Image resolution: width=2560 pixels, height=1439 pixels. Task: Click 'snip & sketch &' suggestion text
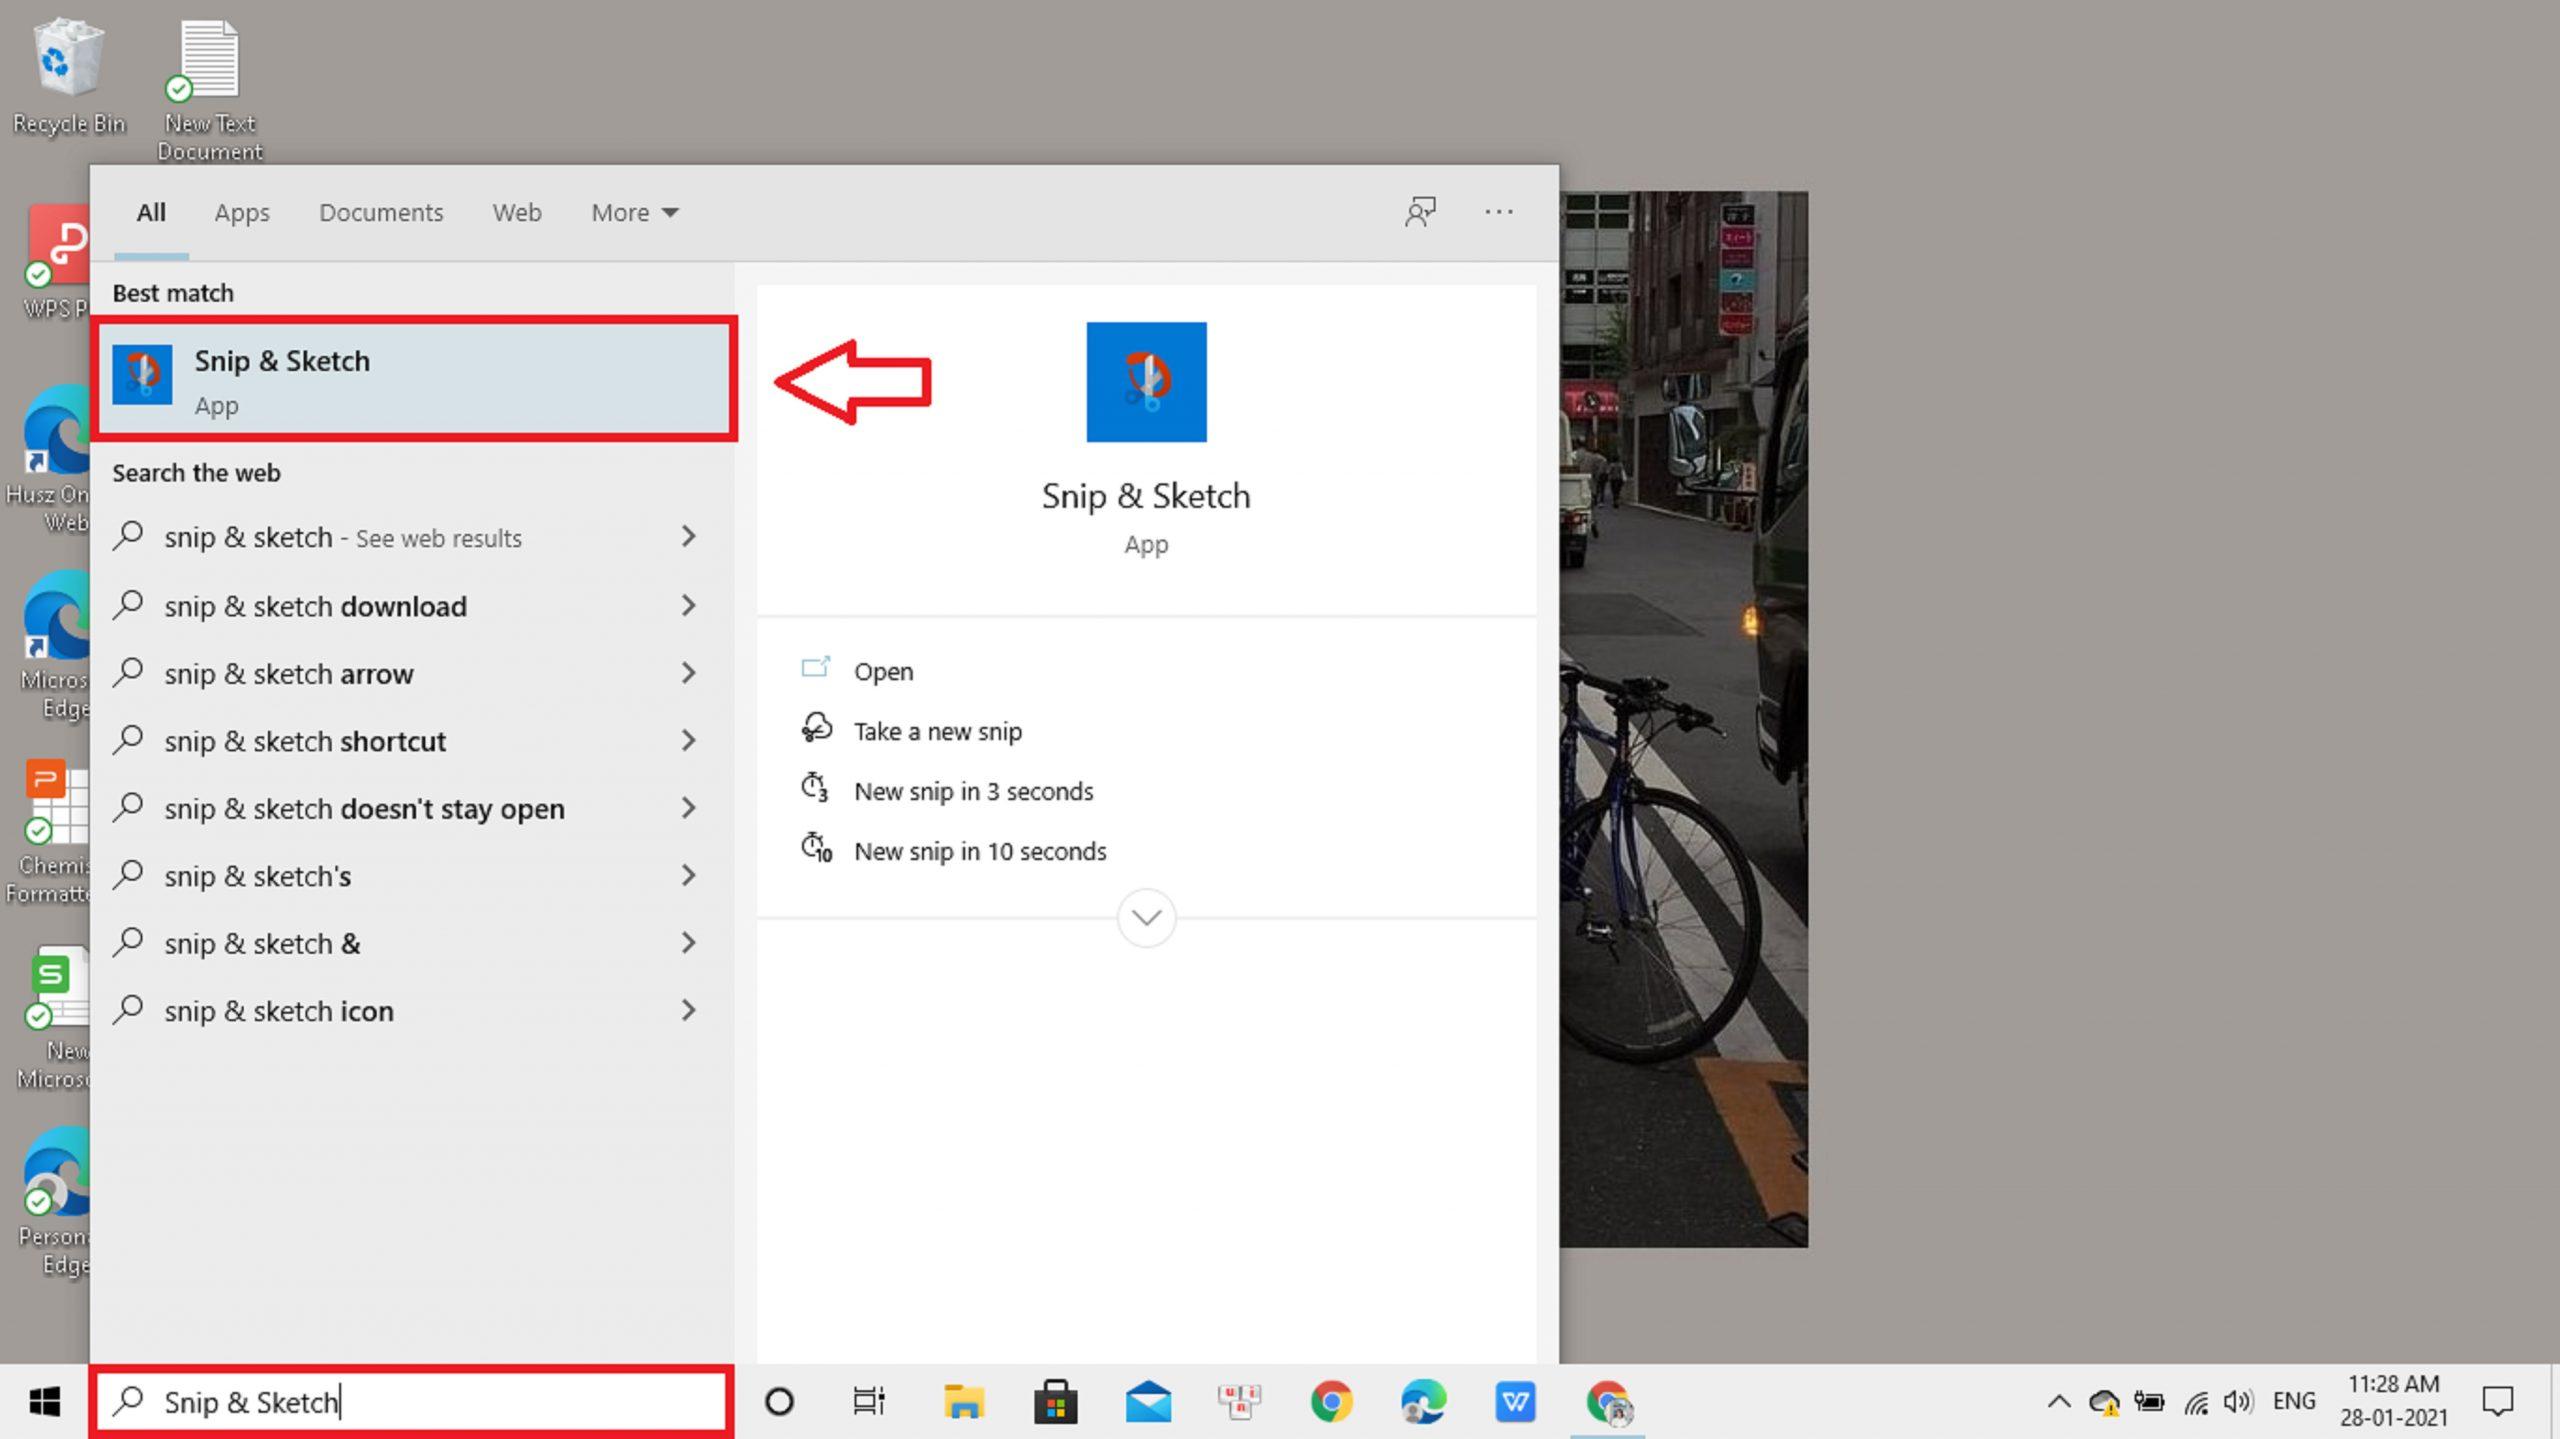pos(262,943)
